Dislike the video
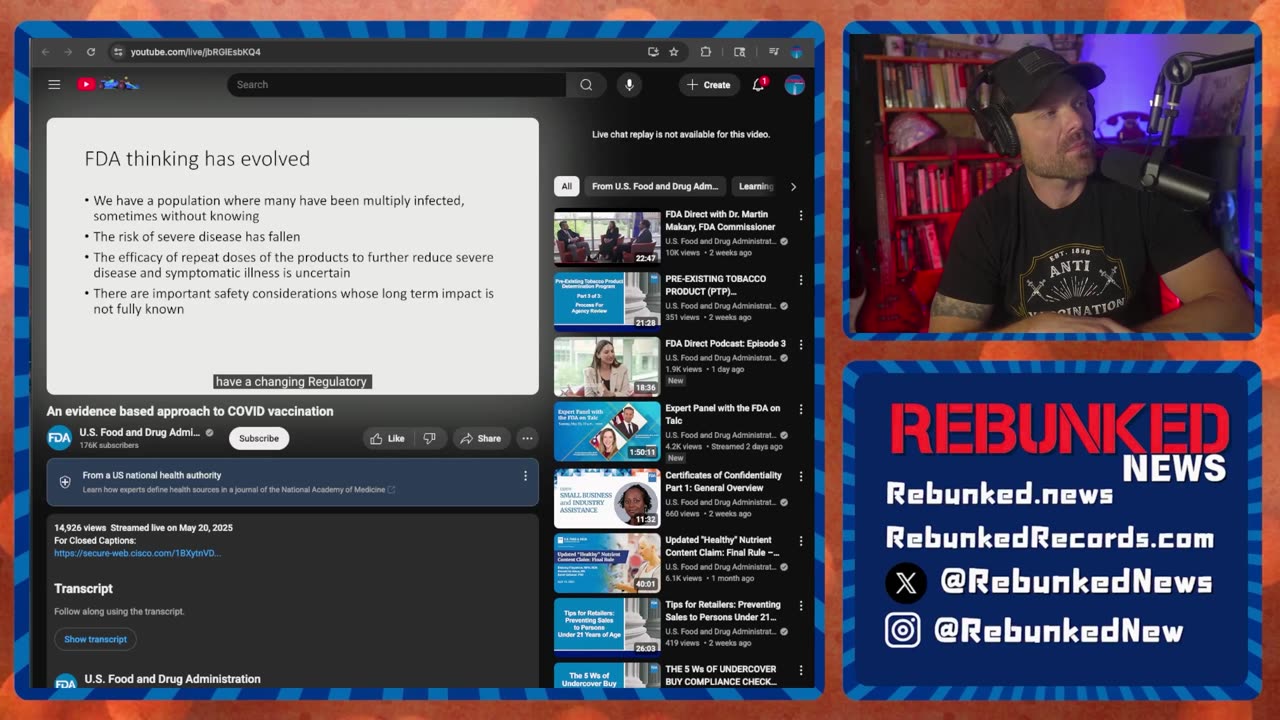This screenshot has height=720, width=1280. (x=429, y=438)
